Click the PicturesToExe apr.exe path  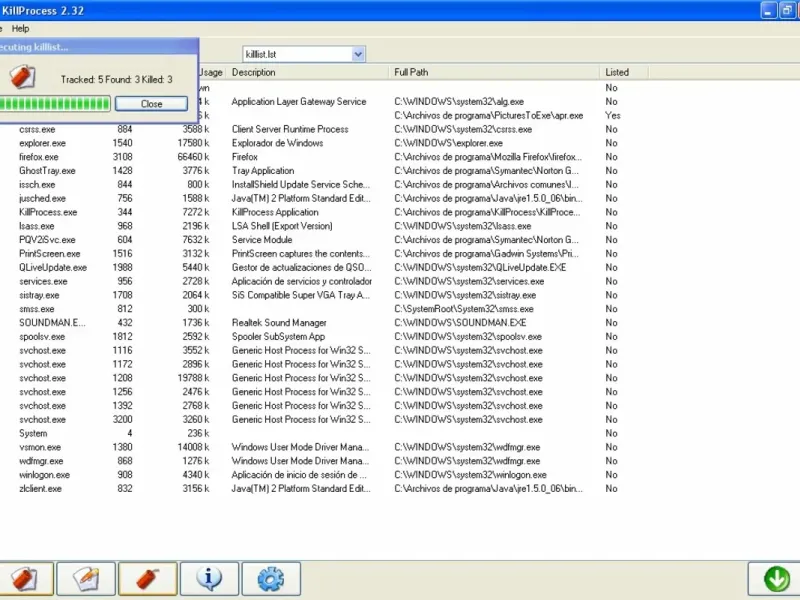pyautogui.click(x=489, y=115)
